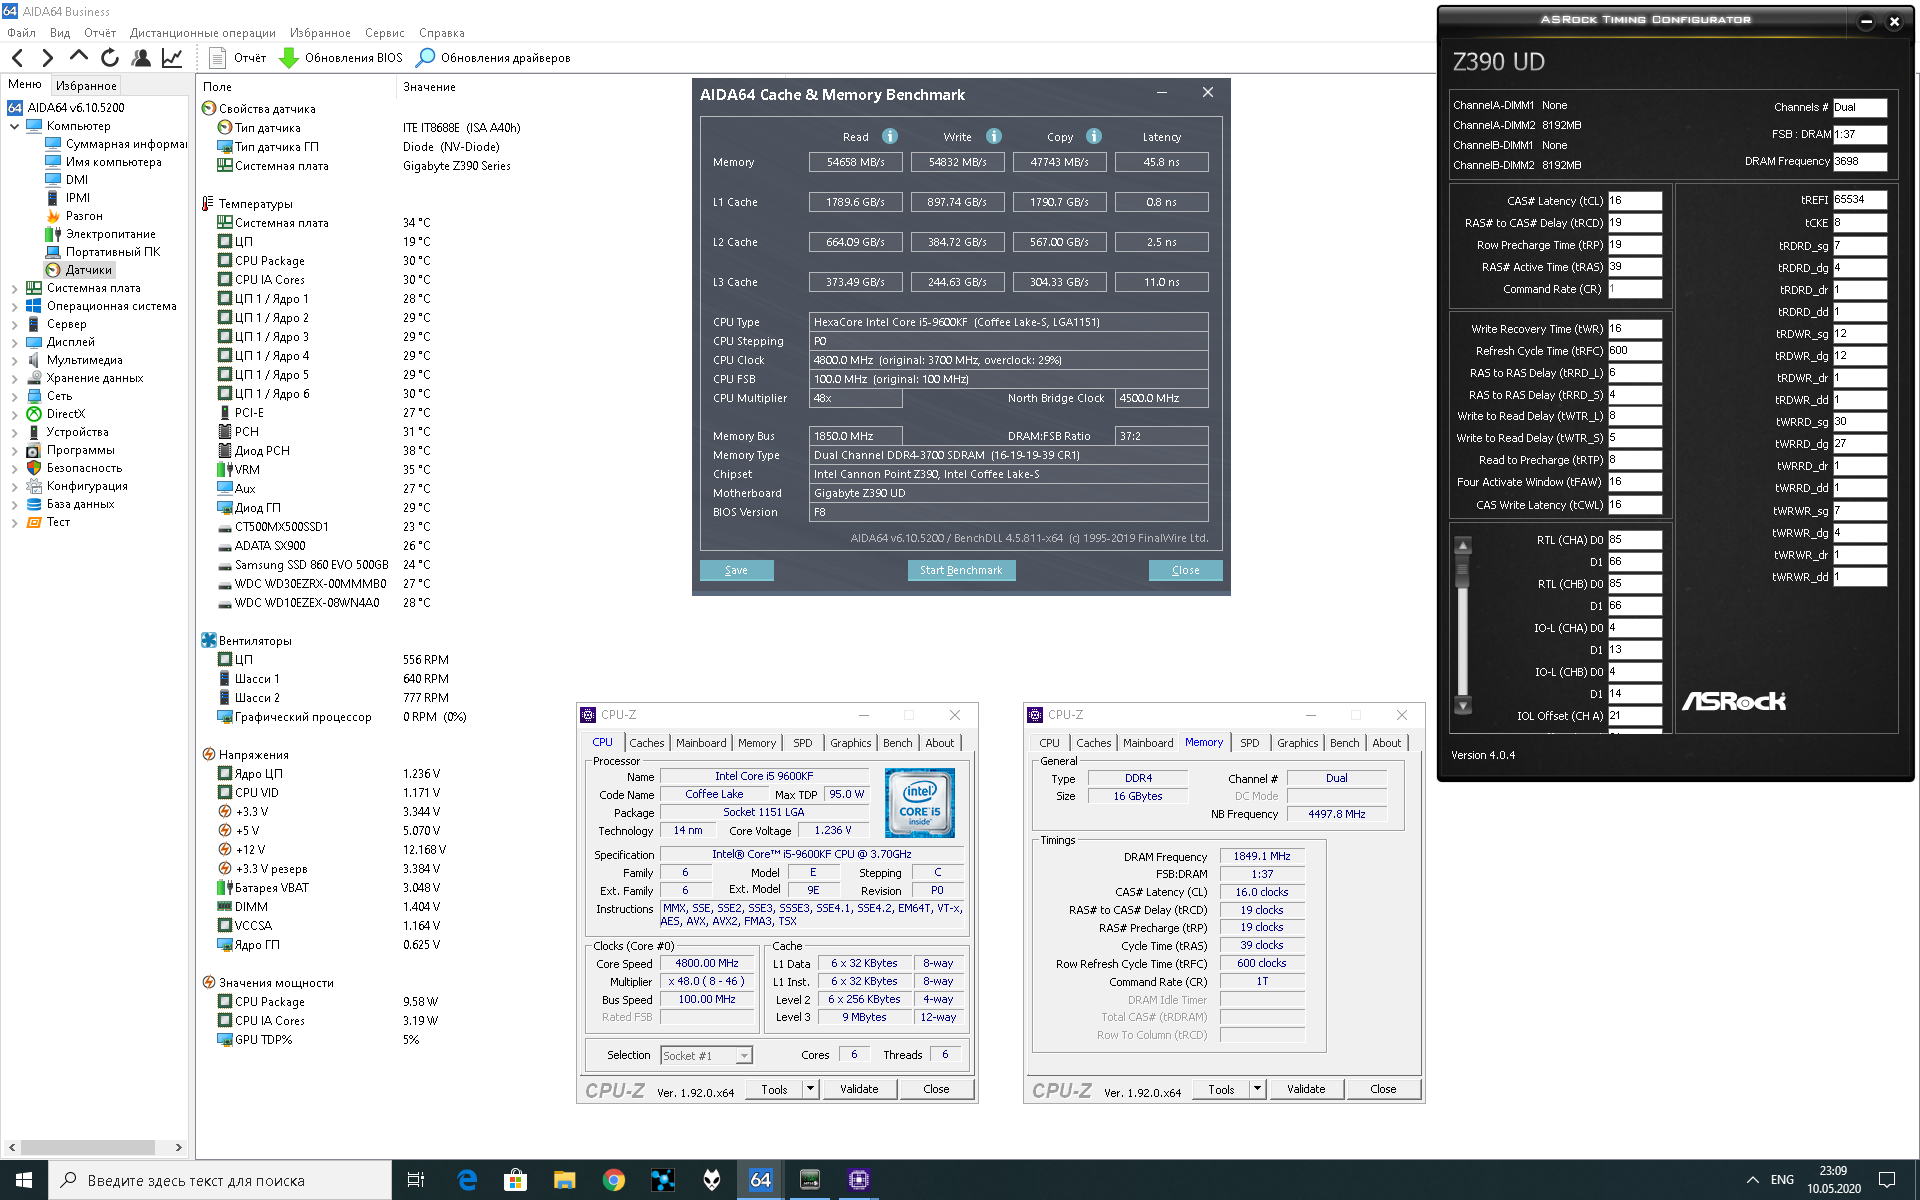
Task: Click the Refresh toolbar icon in AIDA64
Action: point(110,58)
